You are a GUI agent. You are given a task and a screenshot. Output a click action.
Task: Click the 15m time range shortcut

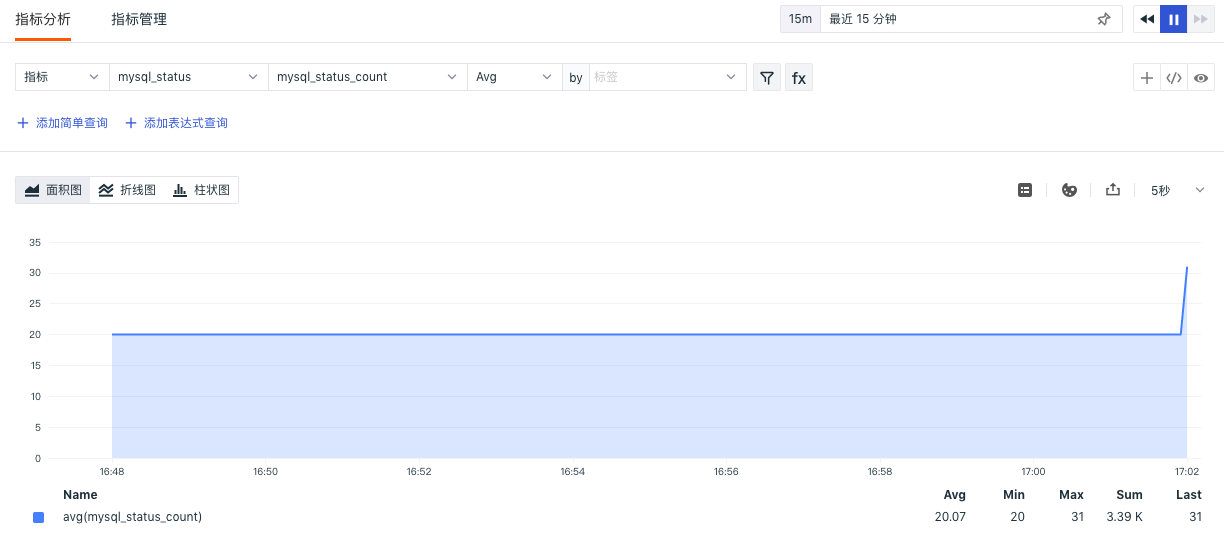(x=800, y=19)
